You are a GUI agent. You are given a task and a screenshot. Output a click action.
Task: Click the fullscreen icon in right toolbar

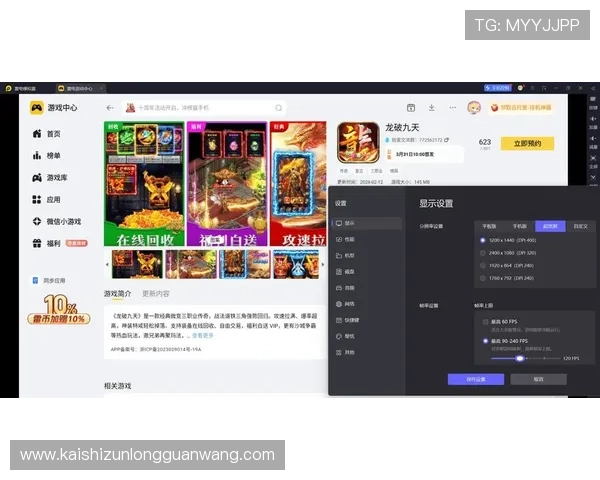[593, 158]
